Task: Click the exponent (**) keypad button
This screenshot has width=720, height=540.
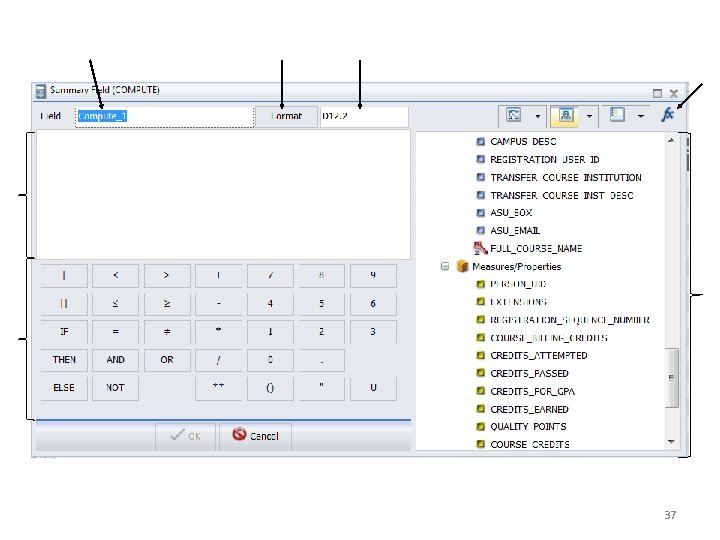Action: 219,388
